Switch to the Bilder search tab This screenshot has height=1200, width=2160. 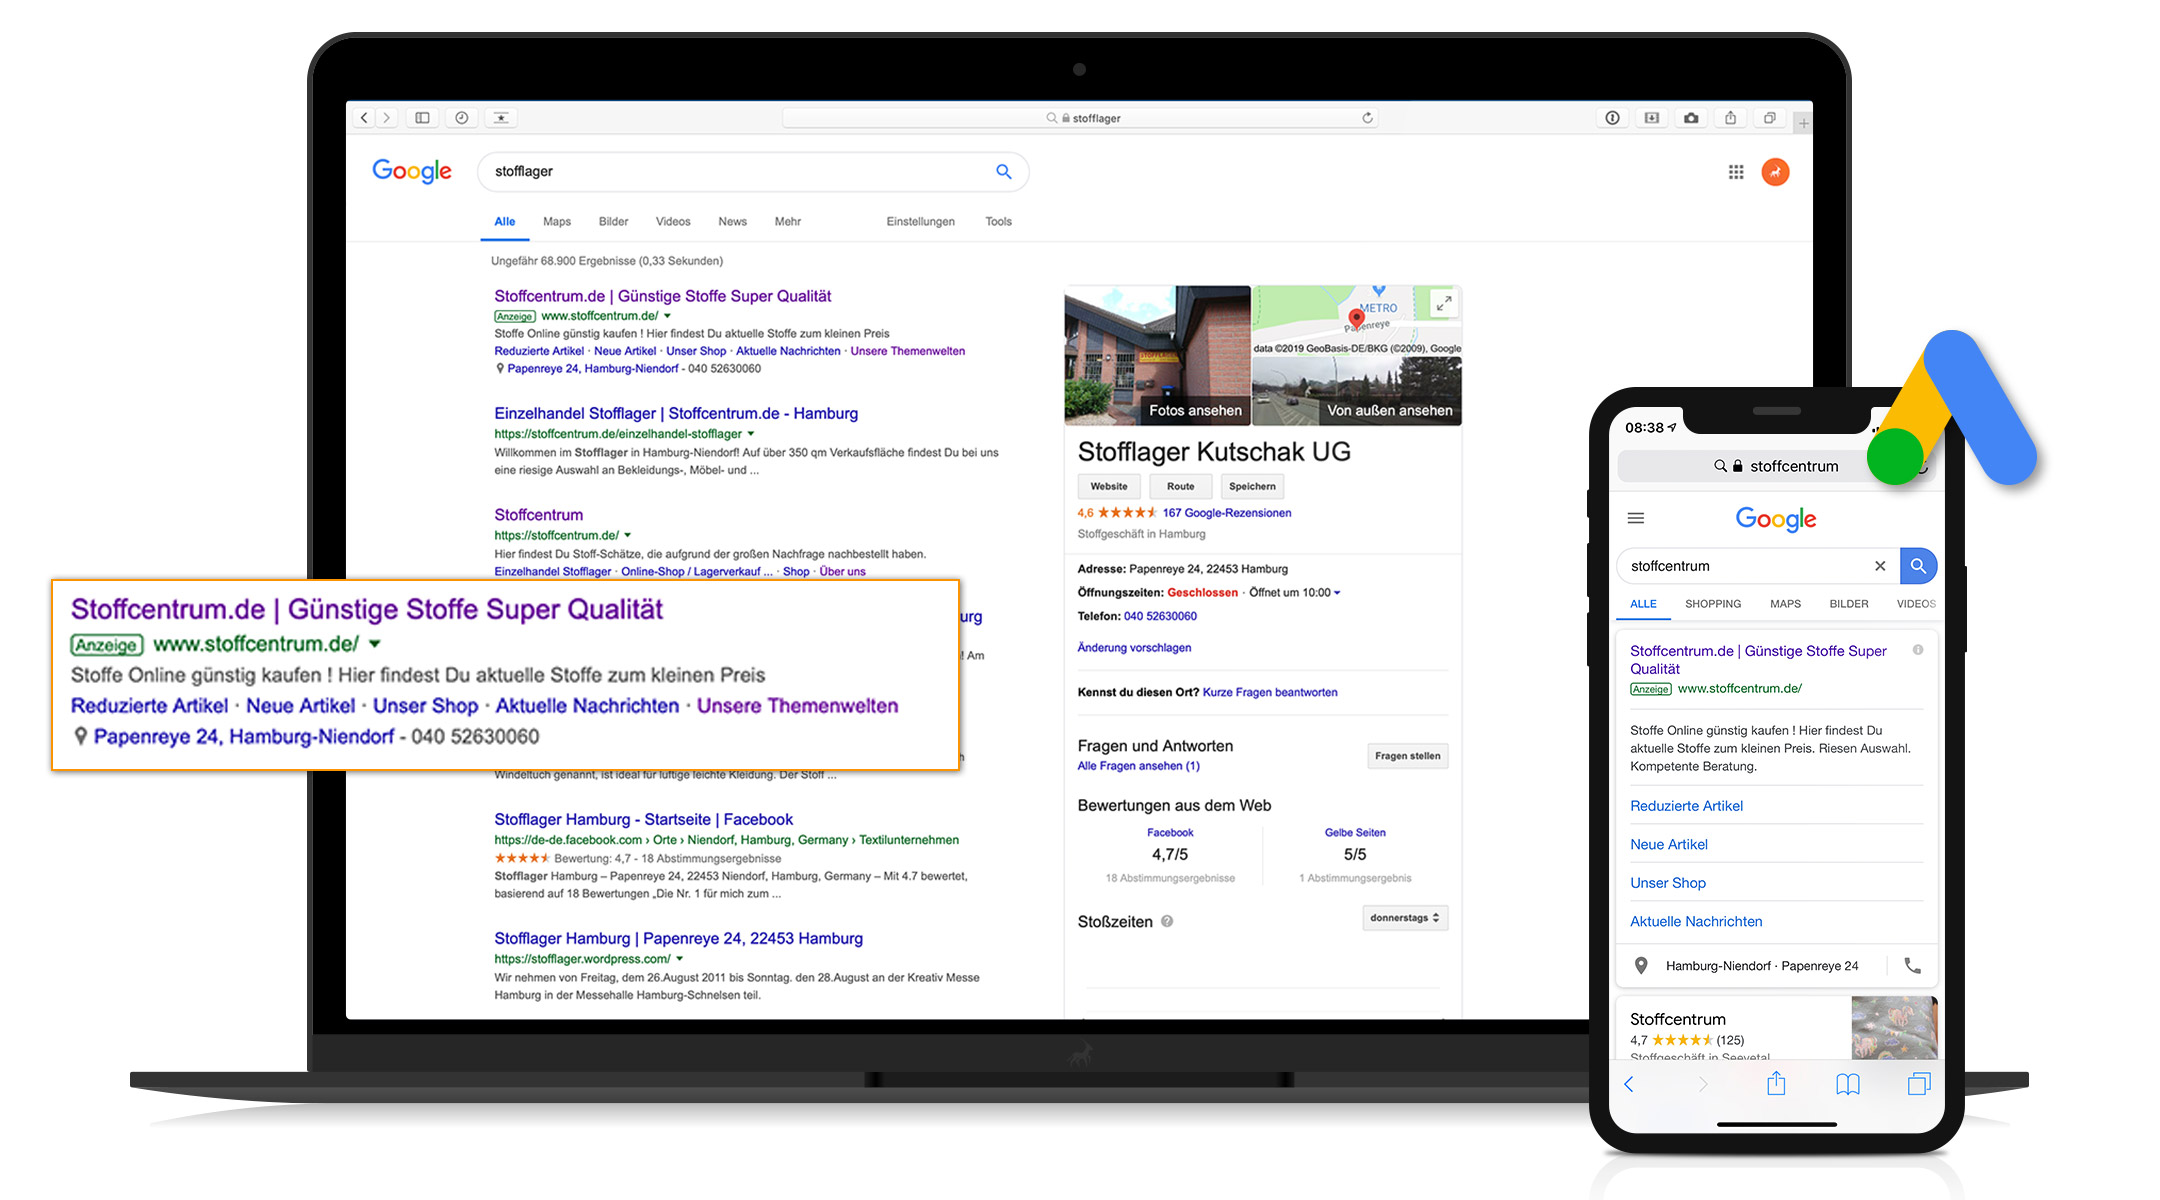click(x=613, y=222)
